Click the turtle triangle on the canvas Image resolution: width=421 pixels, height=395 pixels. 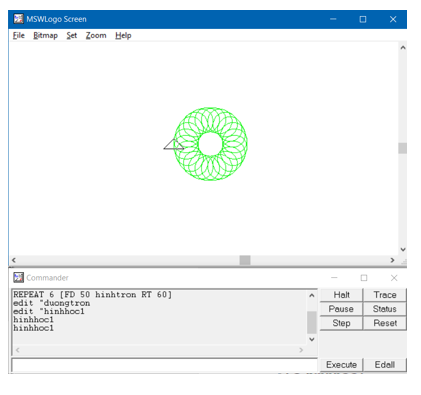coord(174,144)
